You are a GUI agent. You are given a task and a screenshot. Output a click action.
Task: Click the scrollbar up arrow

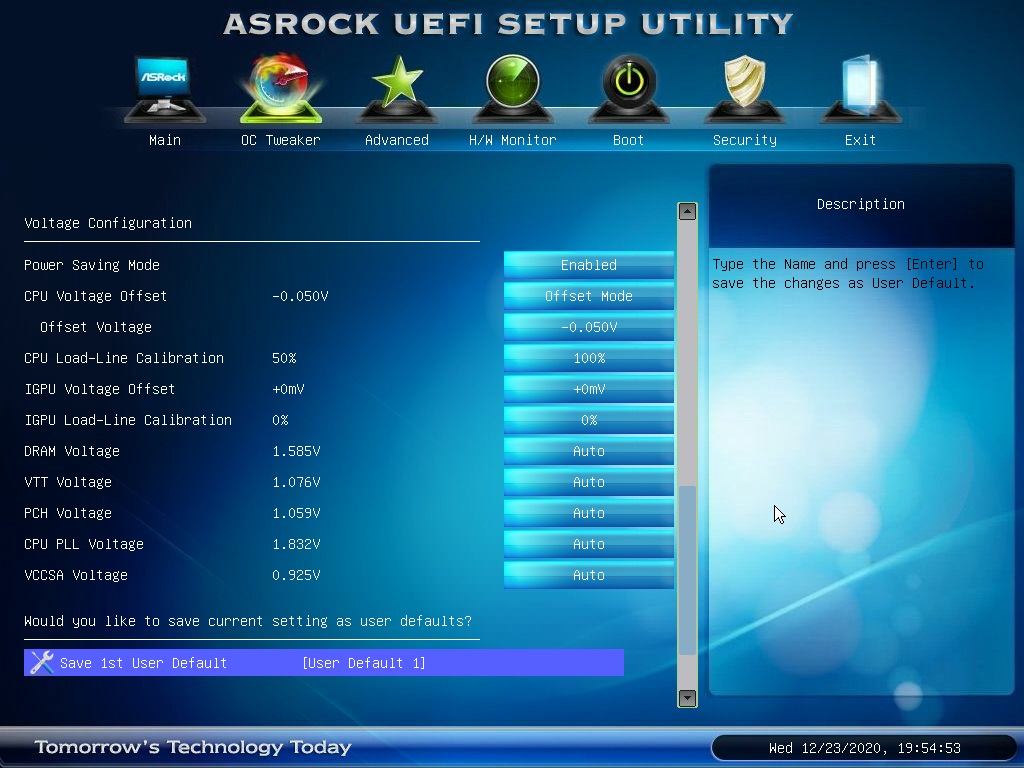[x=687, y=211]
